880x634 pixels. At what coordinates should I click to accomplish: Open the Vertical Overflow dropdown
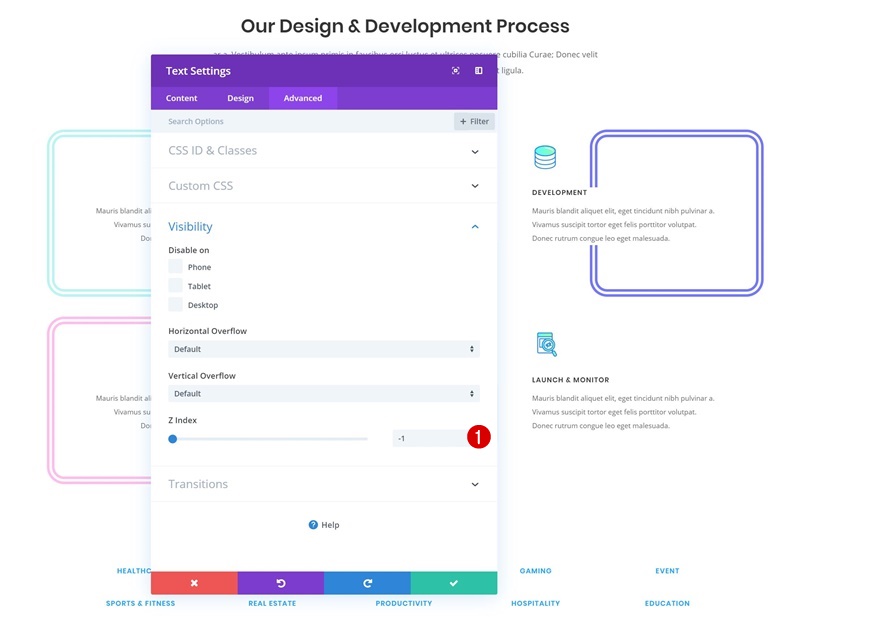pyautogui.click(x=323, y=394)
